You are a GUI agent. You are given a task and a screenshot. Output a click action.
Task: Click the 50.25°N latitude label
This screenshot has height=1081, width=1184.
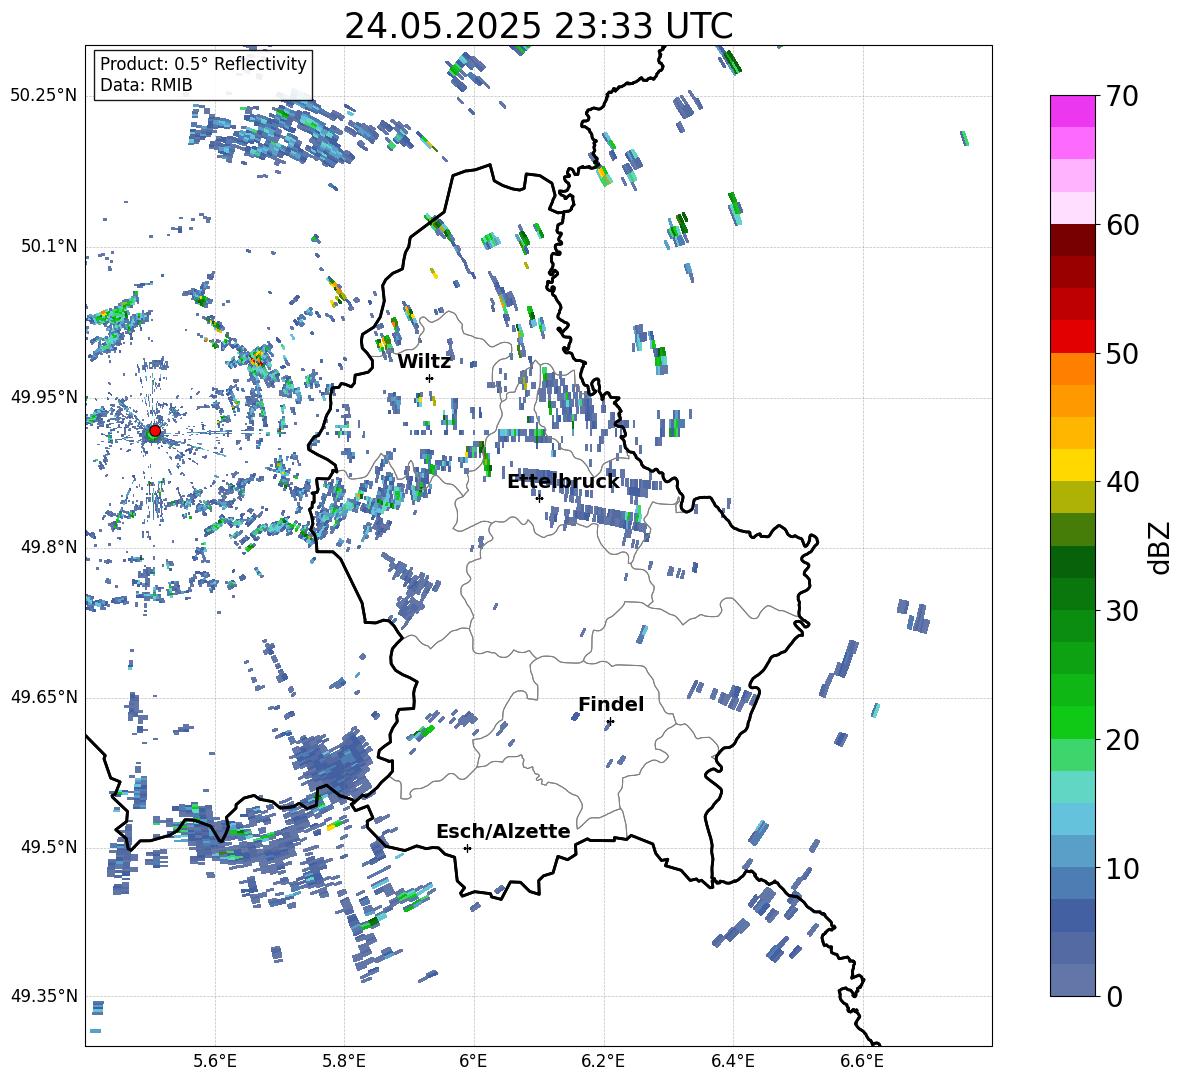pyautogui.click(x=44, y=96)
